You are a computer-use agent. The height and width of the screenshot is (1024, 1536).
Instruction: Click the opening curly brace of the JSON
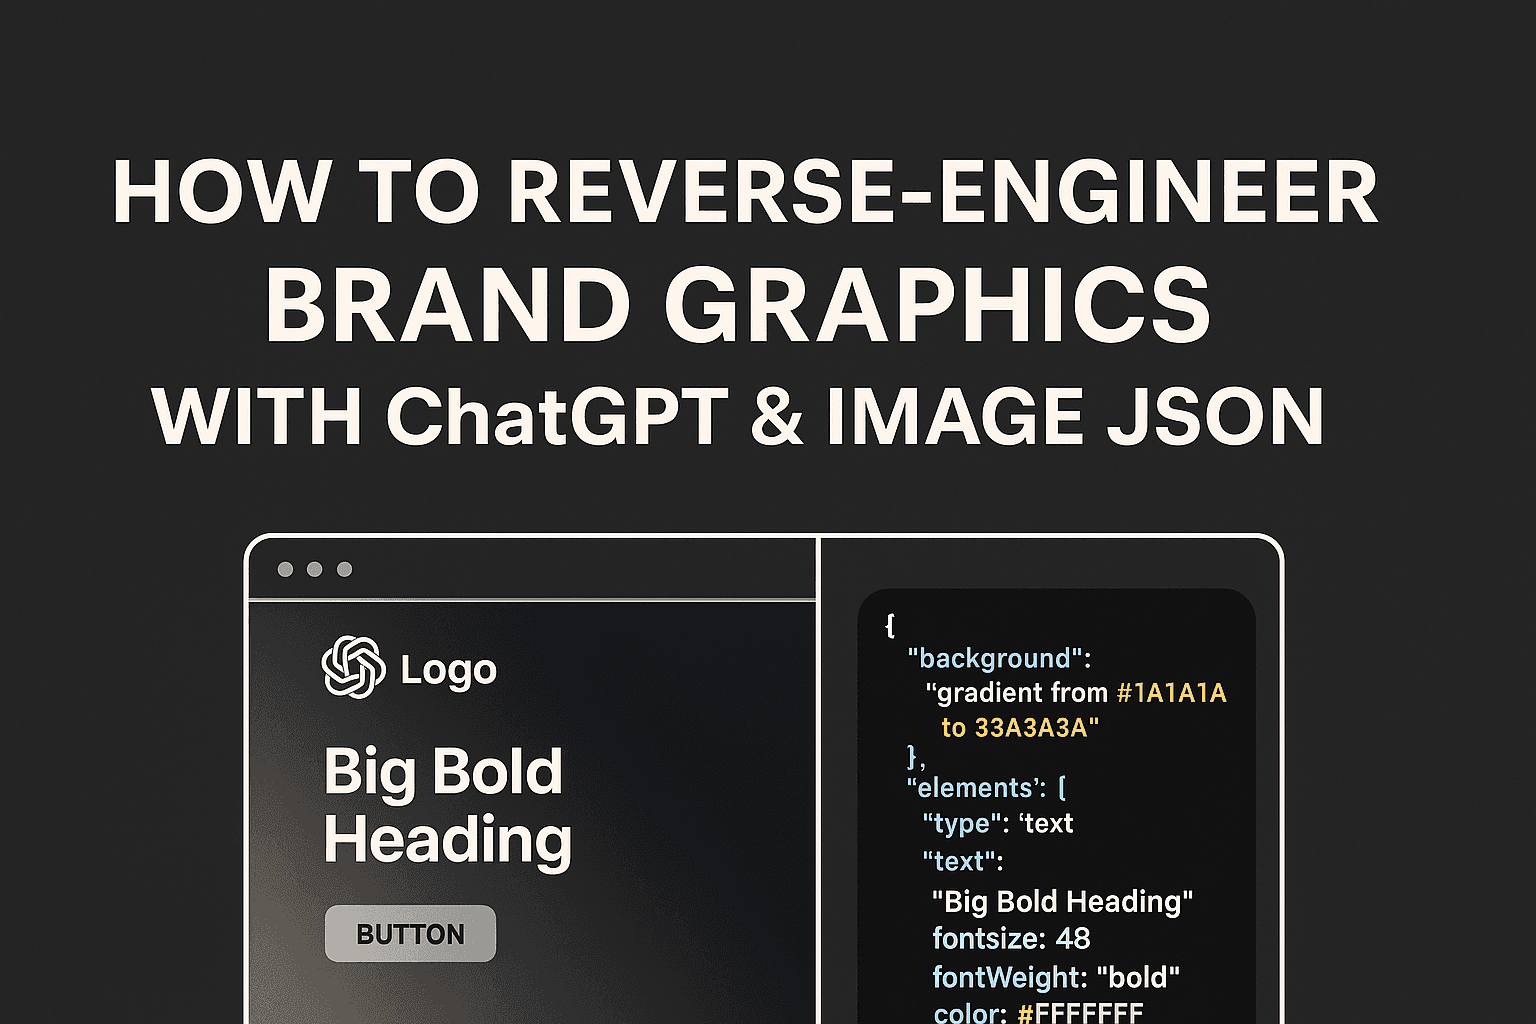click(x=891, y=625)
